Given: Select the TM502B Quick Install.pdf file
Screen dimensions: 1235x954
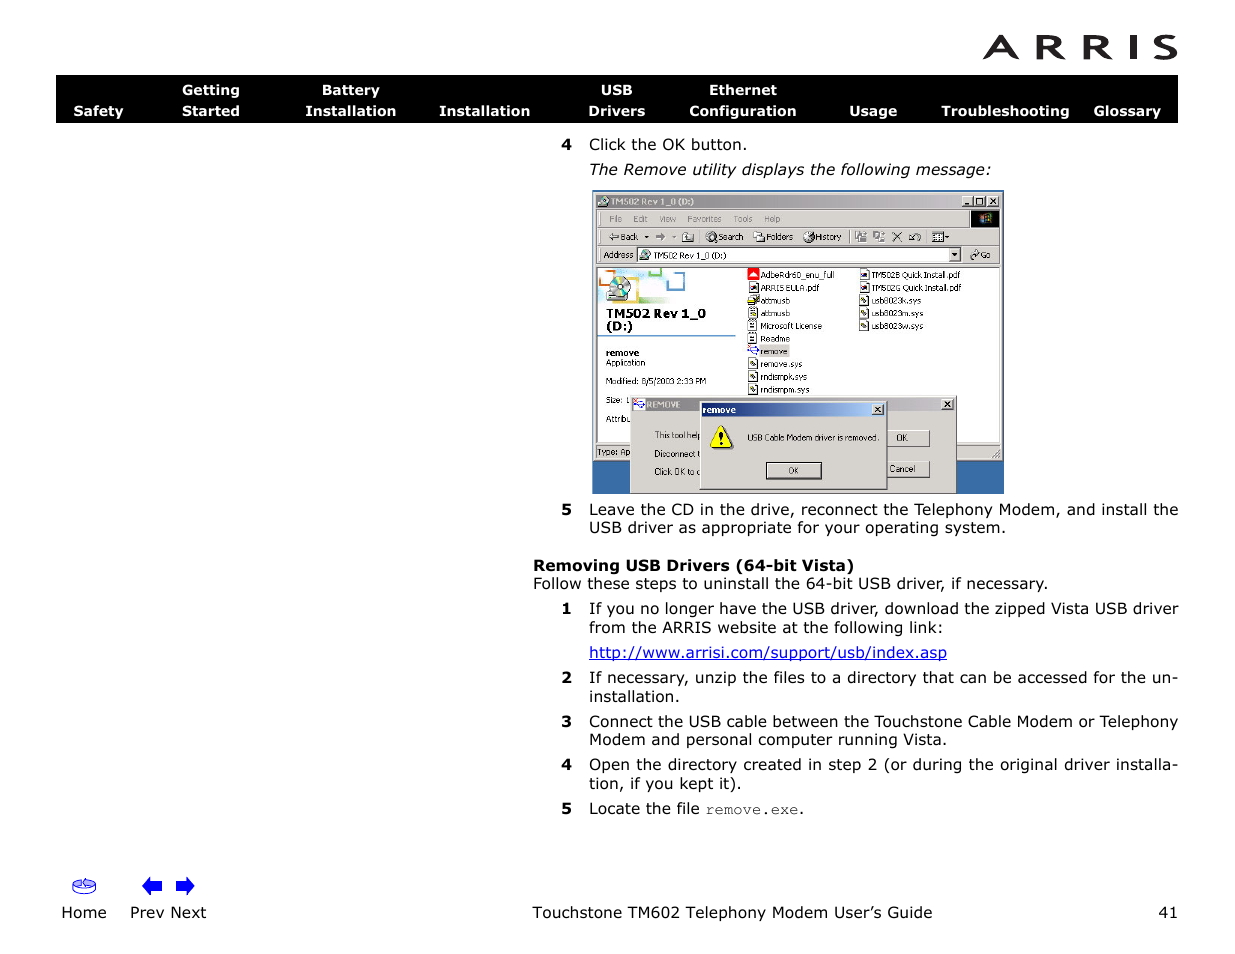Looking at the screenshot, I should pos(910,274).
